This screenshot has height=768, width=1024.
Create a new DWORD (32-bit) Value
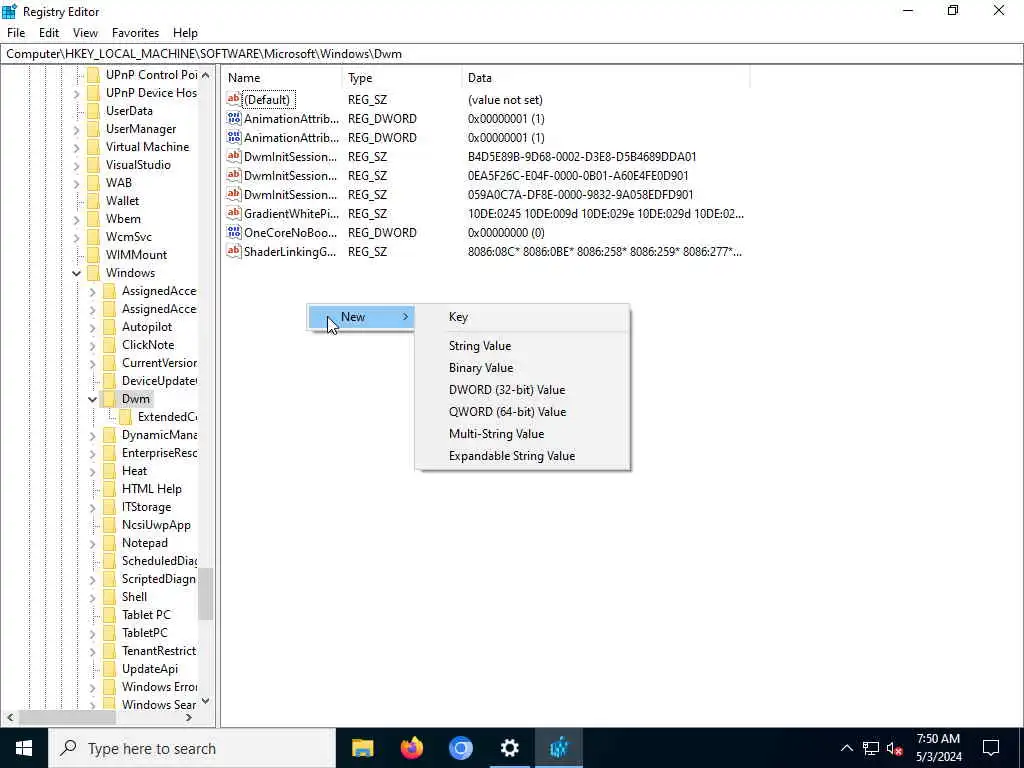click(522, 390)
